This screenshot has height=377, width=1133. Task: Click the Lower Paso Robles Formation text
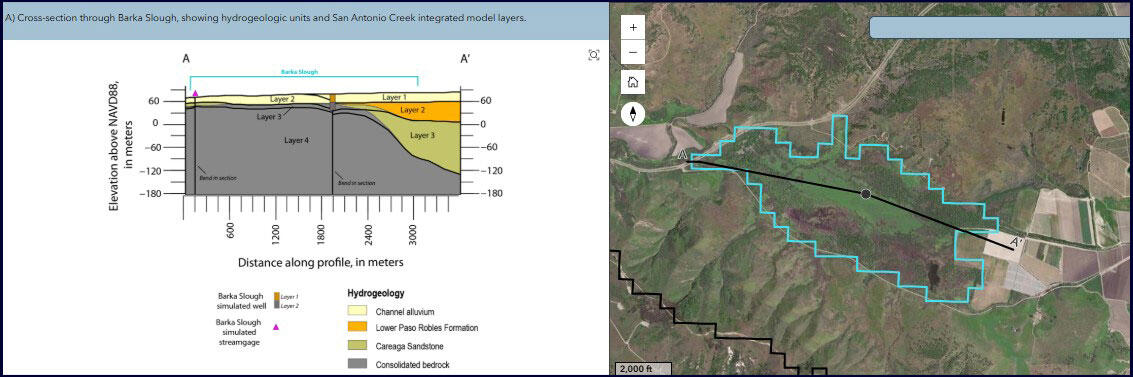click(426, 328)
